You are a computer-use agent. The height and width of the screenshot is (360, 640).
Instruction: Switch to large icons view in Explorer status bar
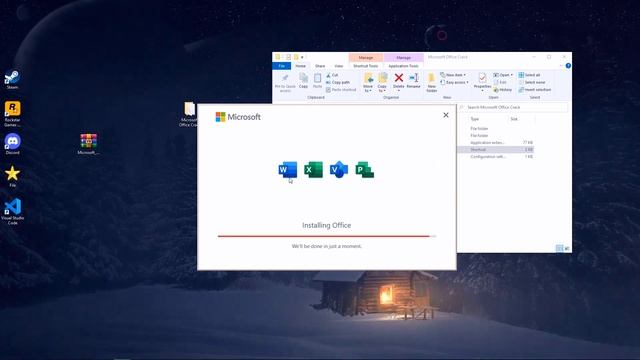(x=567, y=248)
